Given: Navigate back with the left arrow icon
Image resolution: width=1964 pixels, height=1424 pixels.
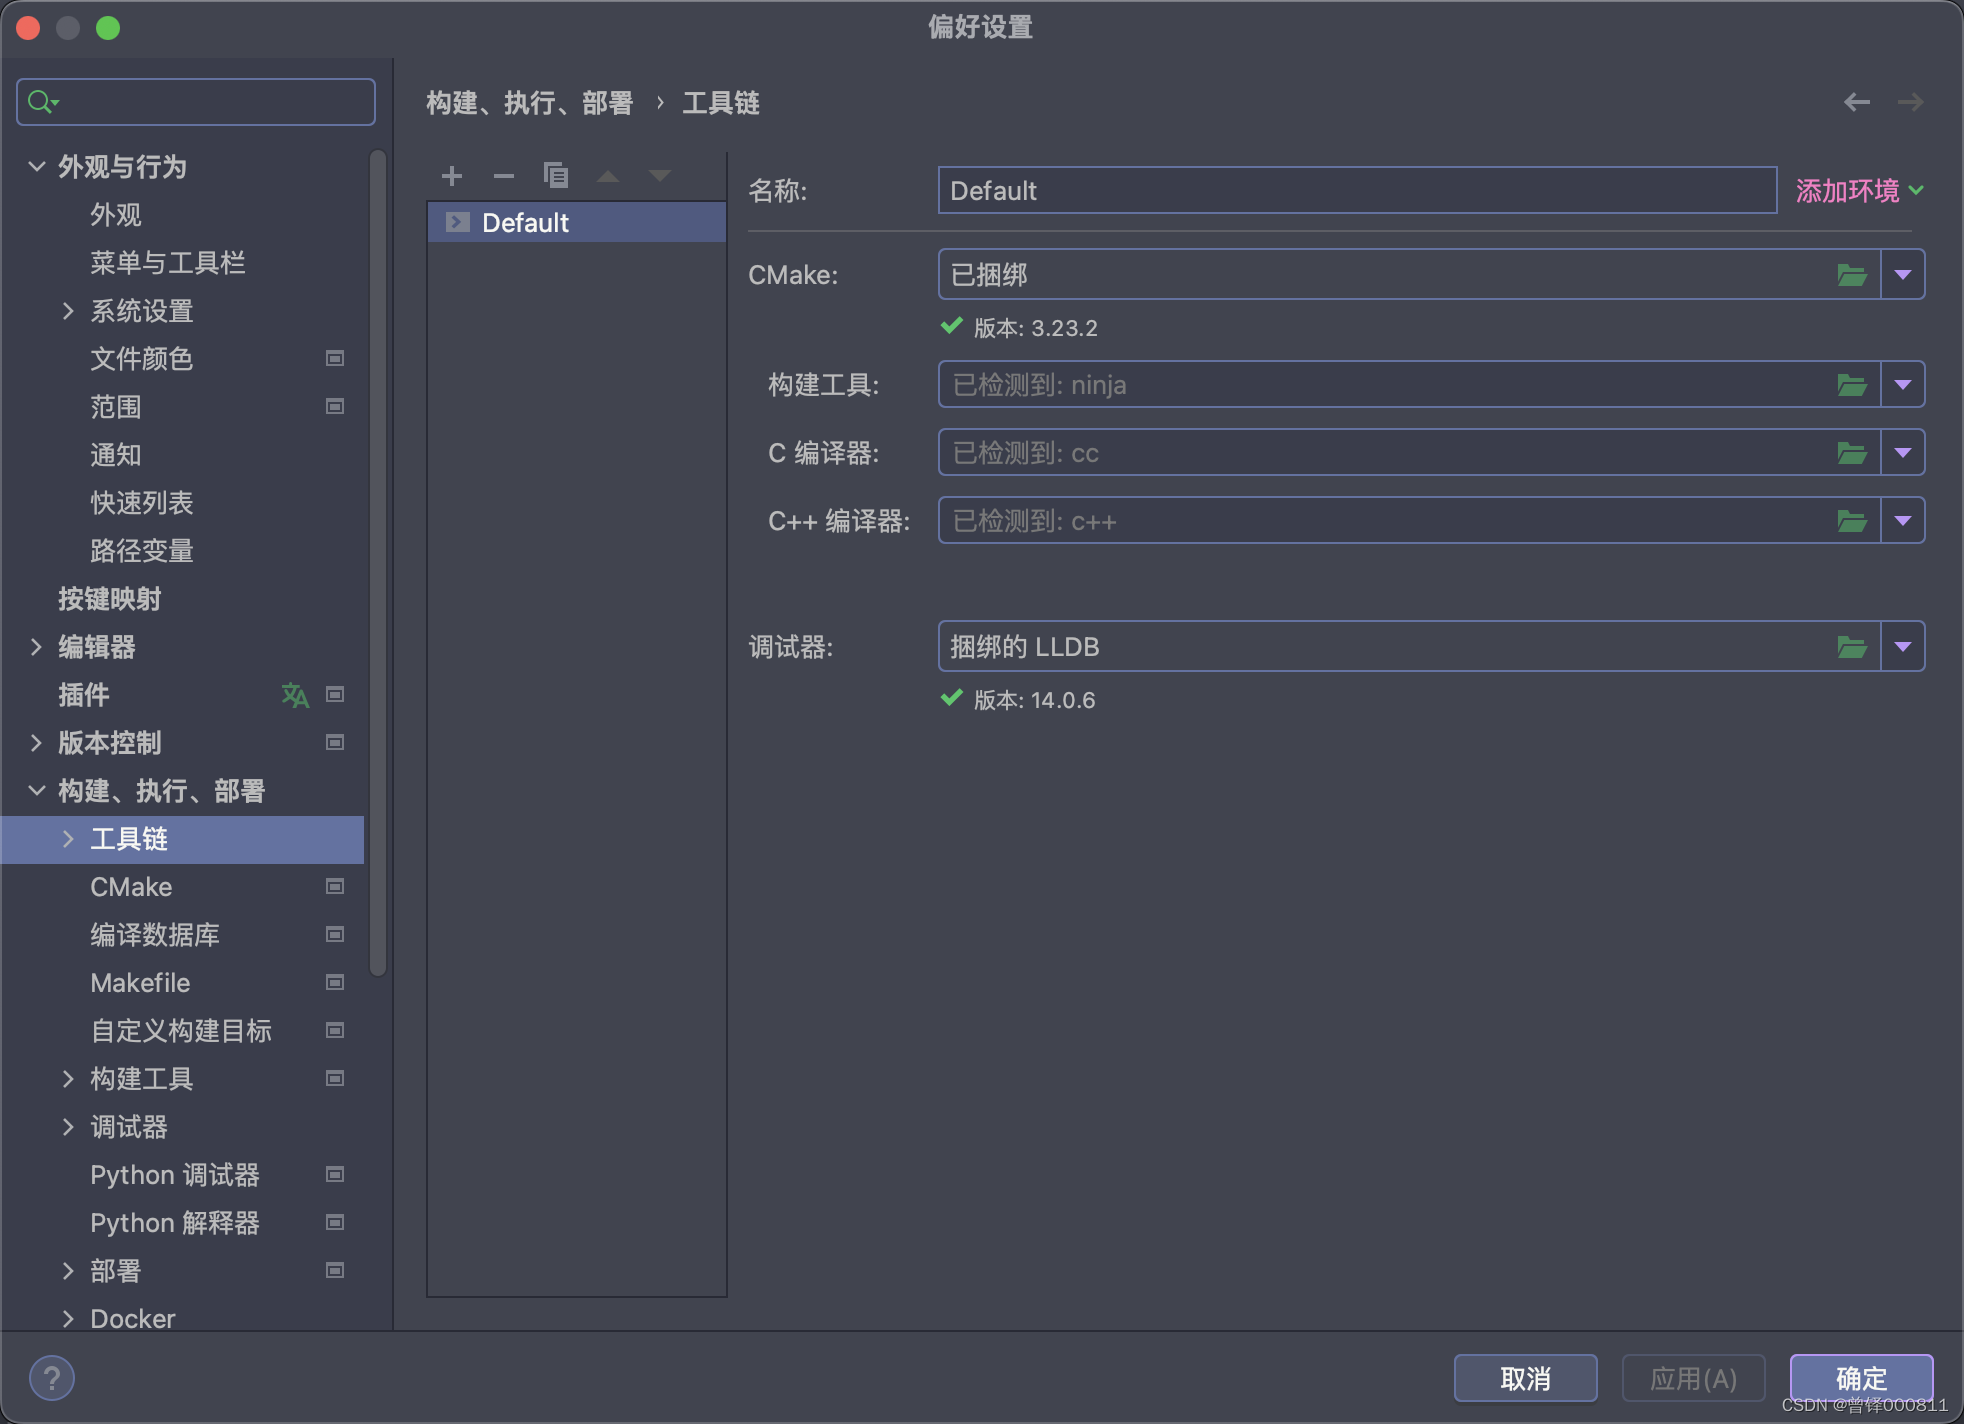Looking at the screenshot, I should tap(1857, 102).
